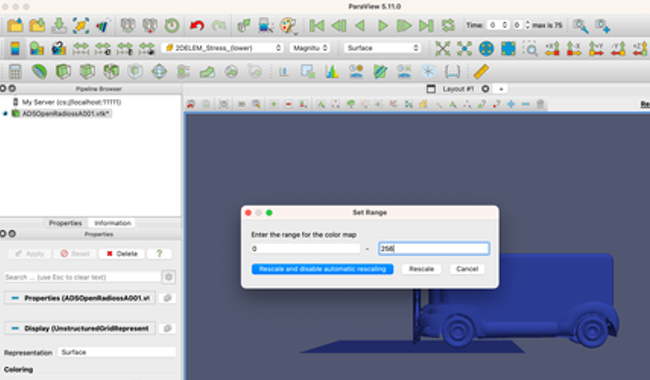Click the minimum range field showing 0
Image resolution: width=650 pixels, height=380 pixels.
coord(306,249)
